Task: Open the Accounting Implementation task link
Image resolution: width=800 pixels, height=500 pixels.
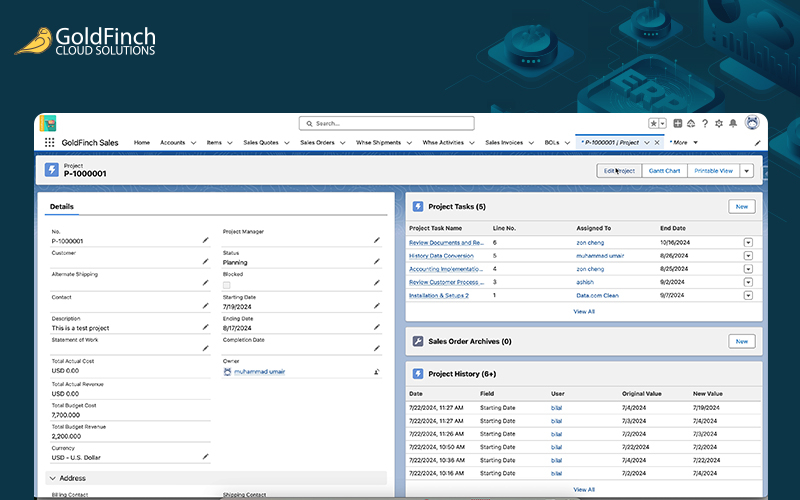Action: (445, 269)
